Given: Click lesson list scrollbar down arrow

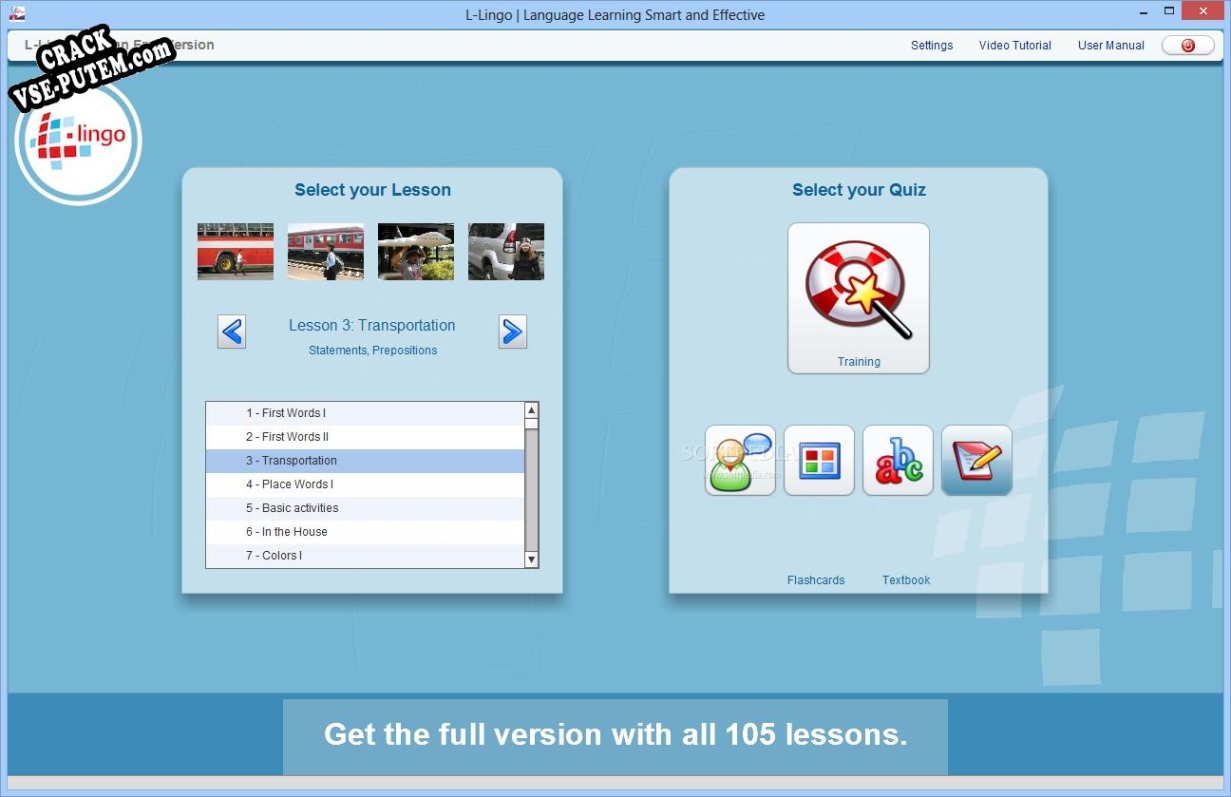Looking at the screenshot, I should click(531, 560).
